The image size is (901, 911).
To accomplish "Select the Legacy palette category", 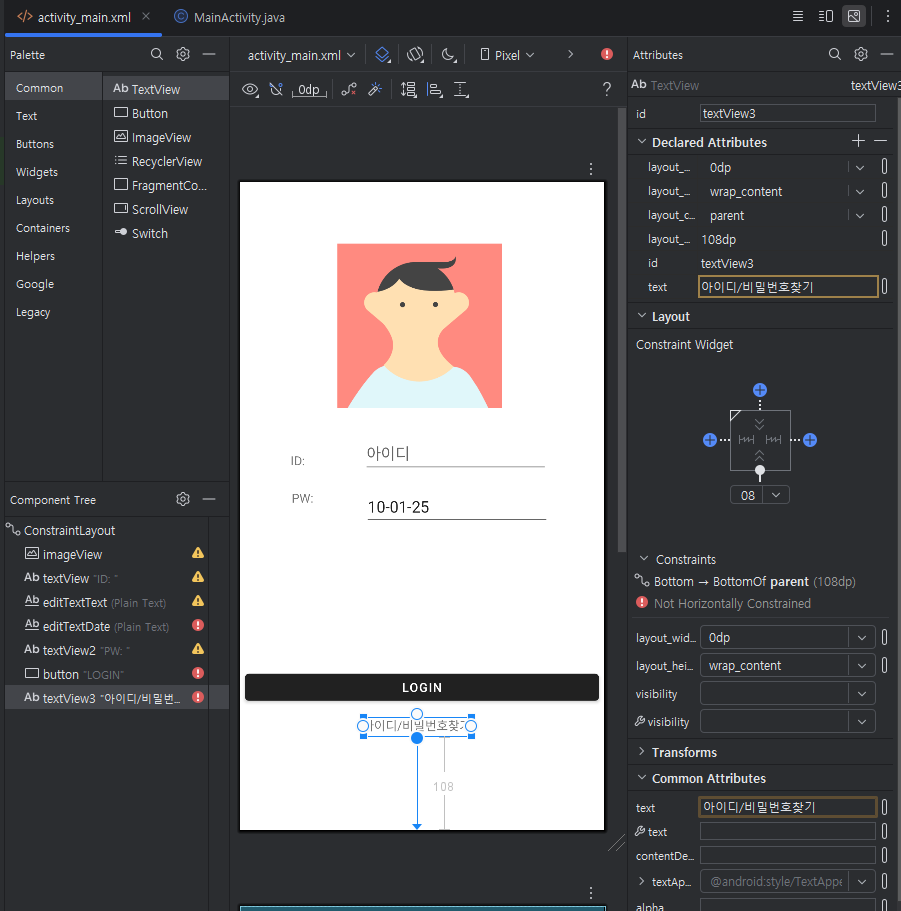I will point(53,312).
